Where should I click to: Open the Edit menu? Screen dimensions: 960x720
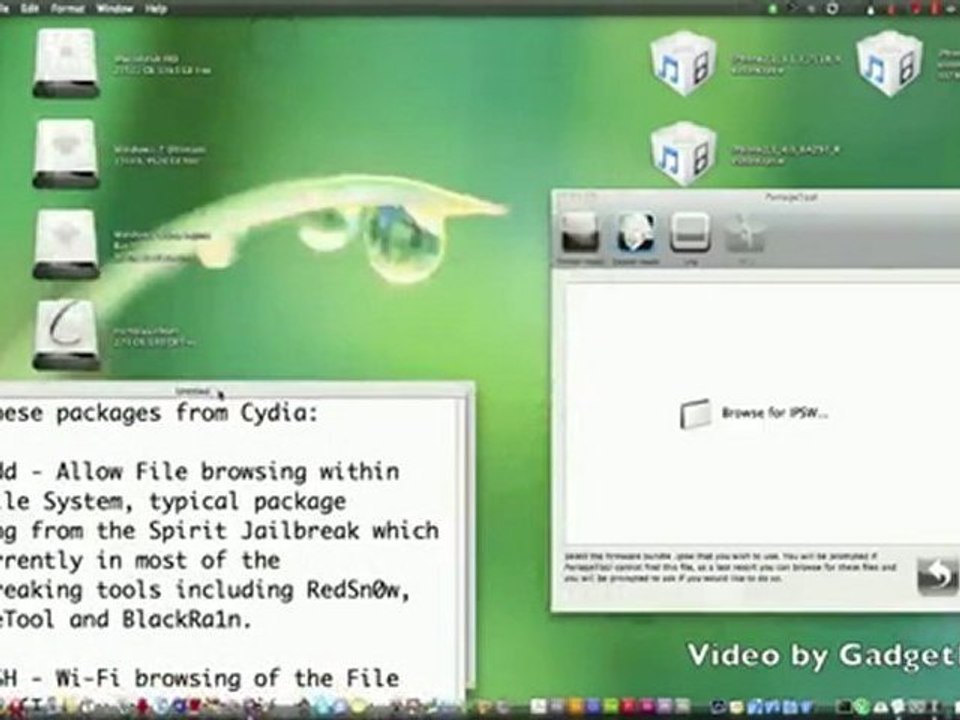point(29,9)
